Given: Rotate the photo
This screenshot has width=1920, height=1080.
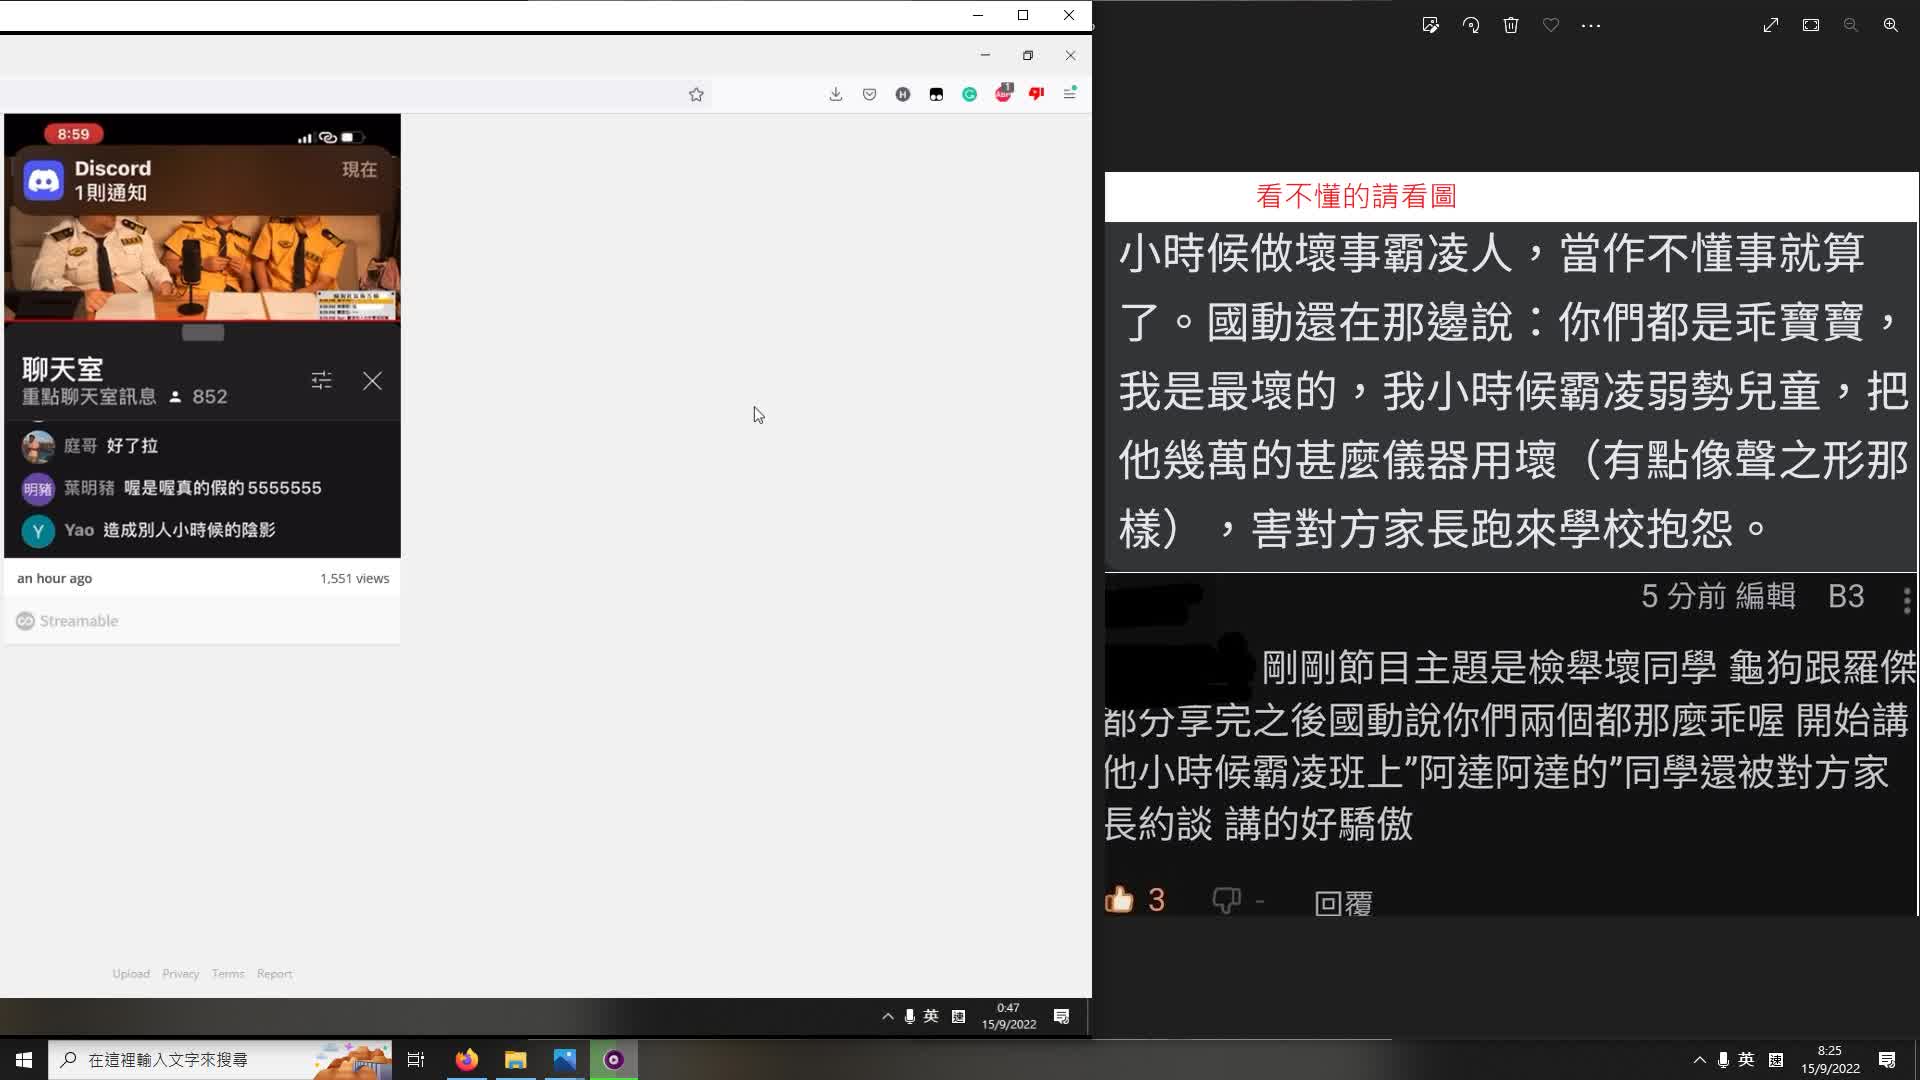Looking at the screenshot, I should [x=1470, y=25].
